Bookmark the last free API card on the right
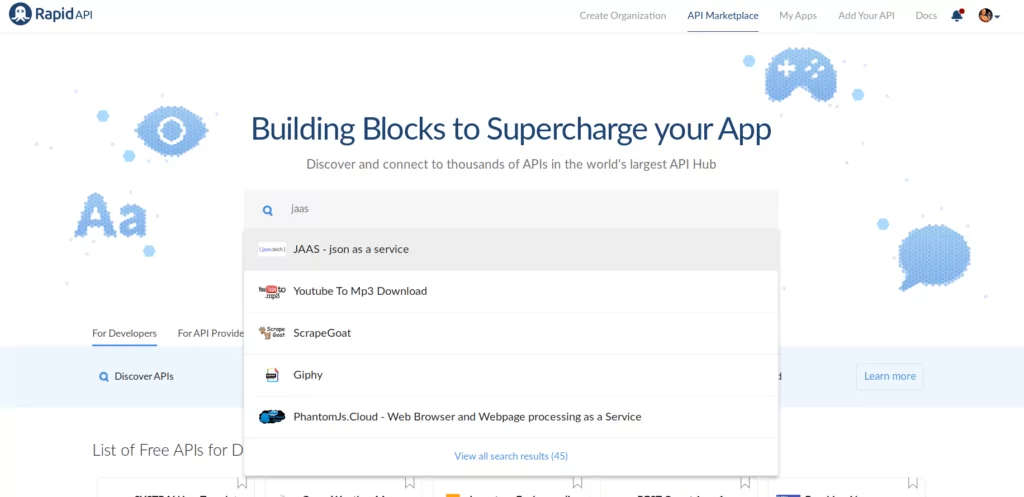The image size is (1024, 497). coord(914,486)
